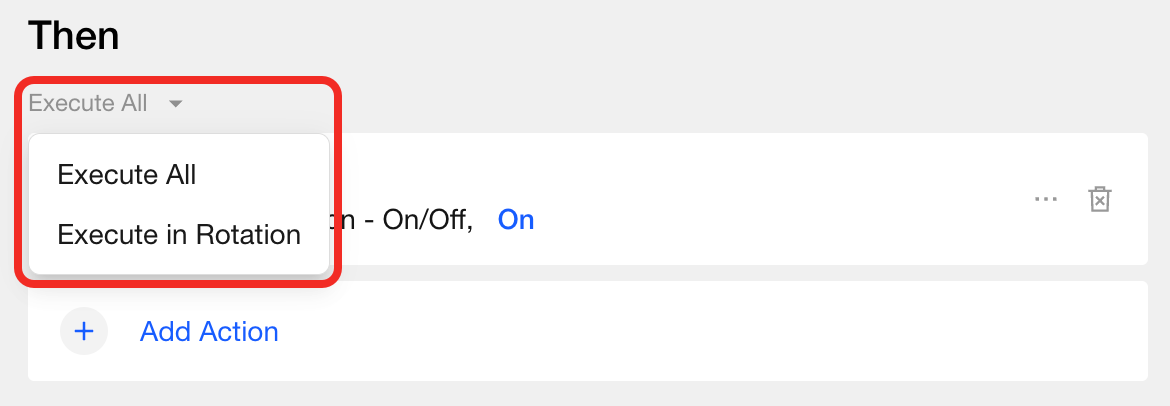Click the Execute All dropdown arrow
This screenshot has height=406, width=1170.
coord(175,103)
